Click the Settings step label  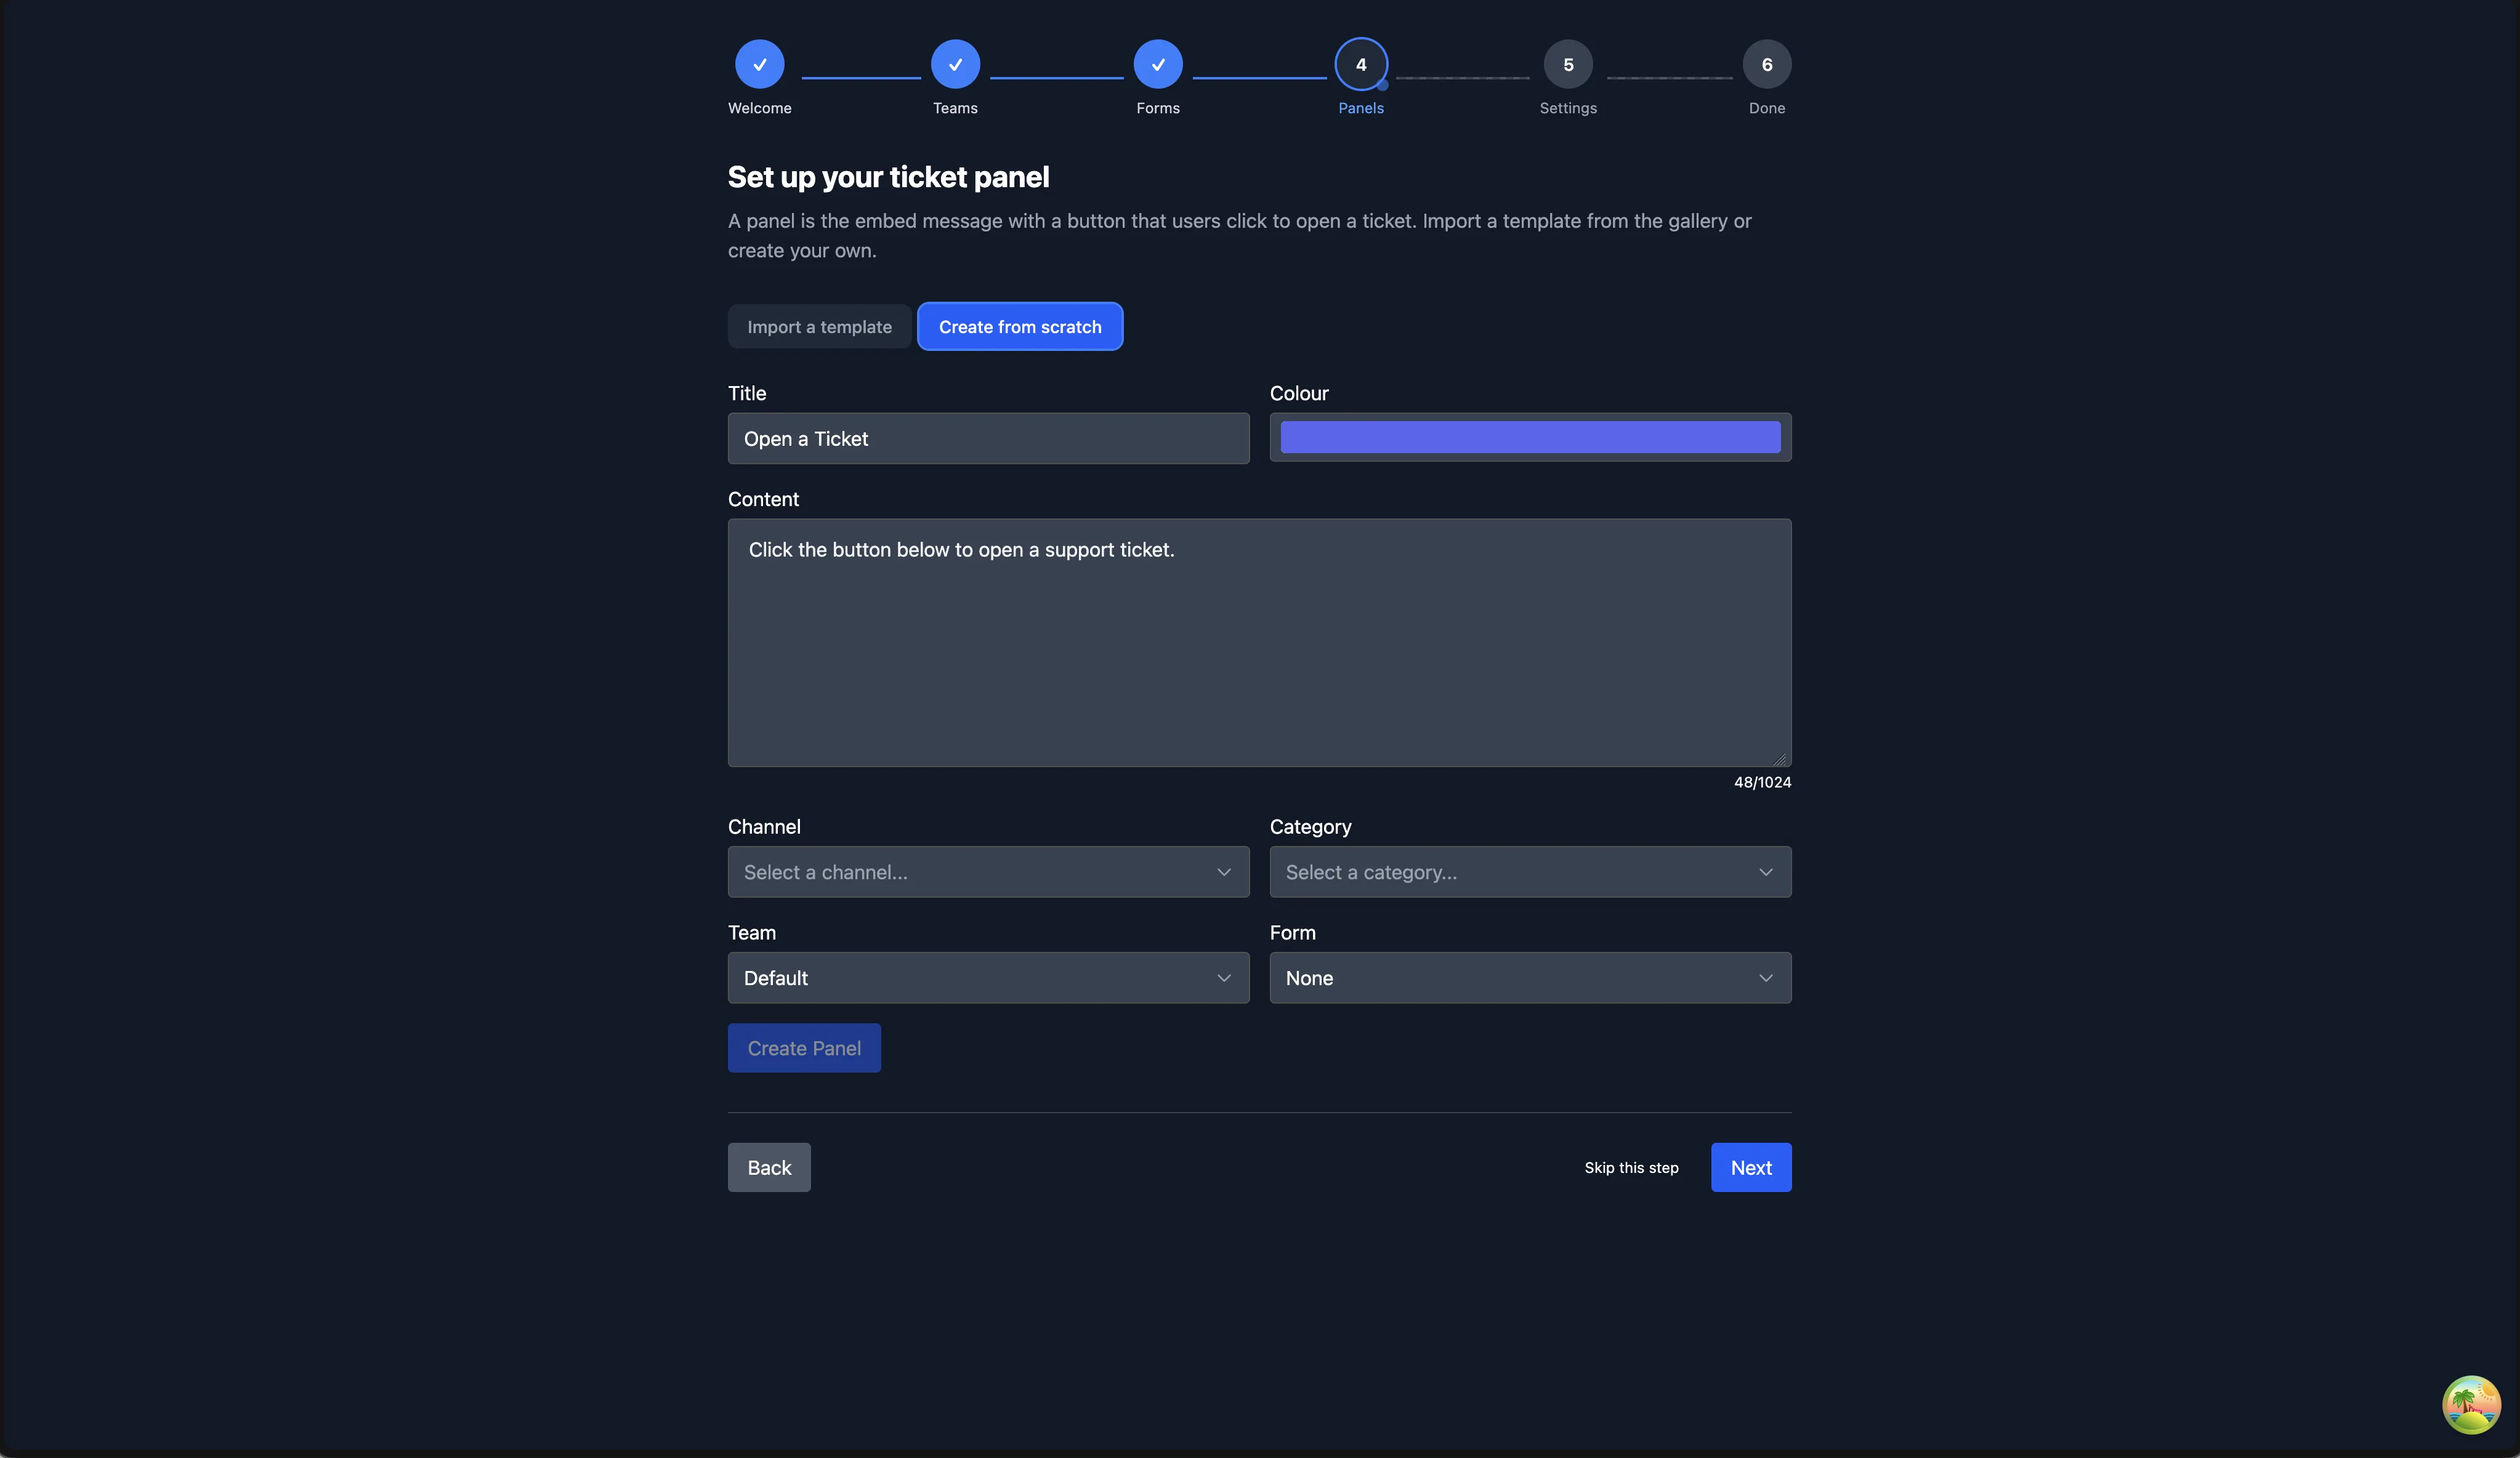tap(1568, 108)
